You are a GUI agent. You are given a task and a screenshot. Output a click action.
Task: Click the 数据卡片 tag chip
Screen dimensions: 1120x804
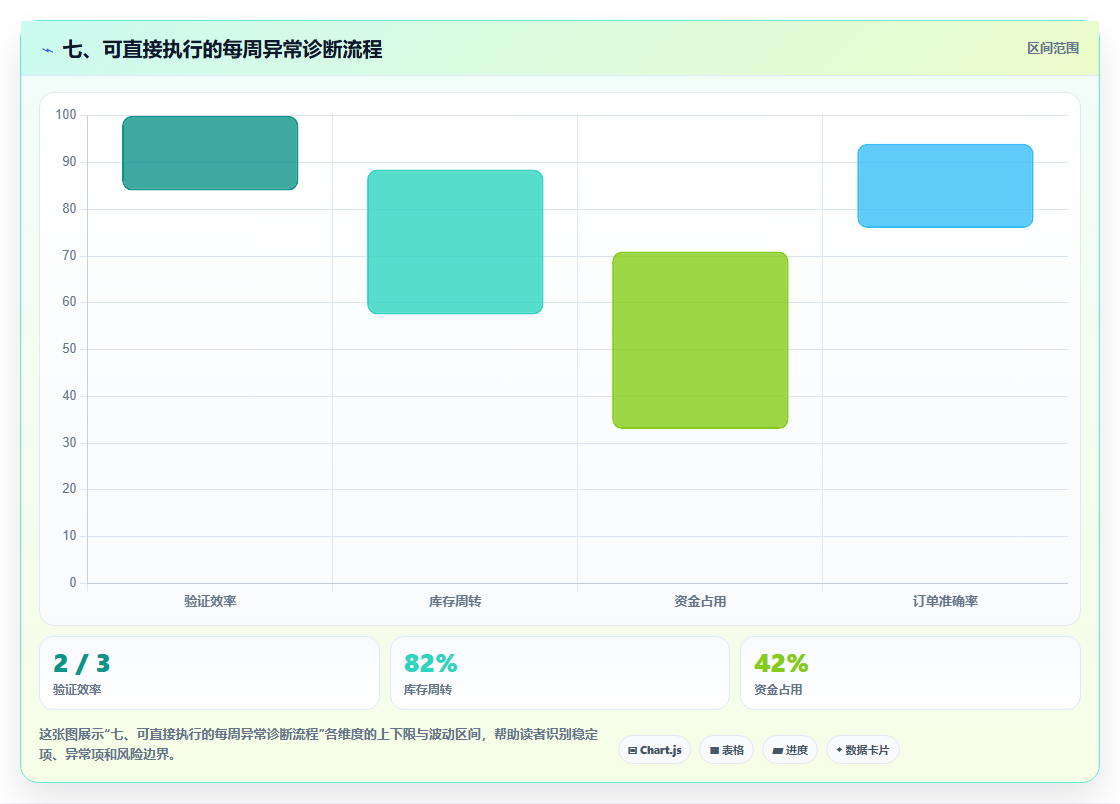coord(862,750)
